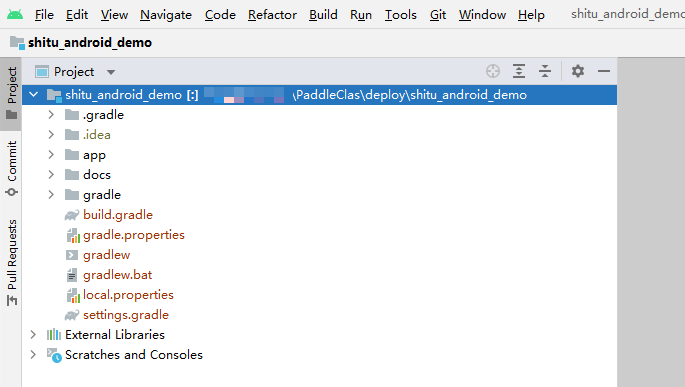Toggle the Project tool window tab
Viewport: 685px width, 387px height.
pyautogui.click(x=11, y=93)
